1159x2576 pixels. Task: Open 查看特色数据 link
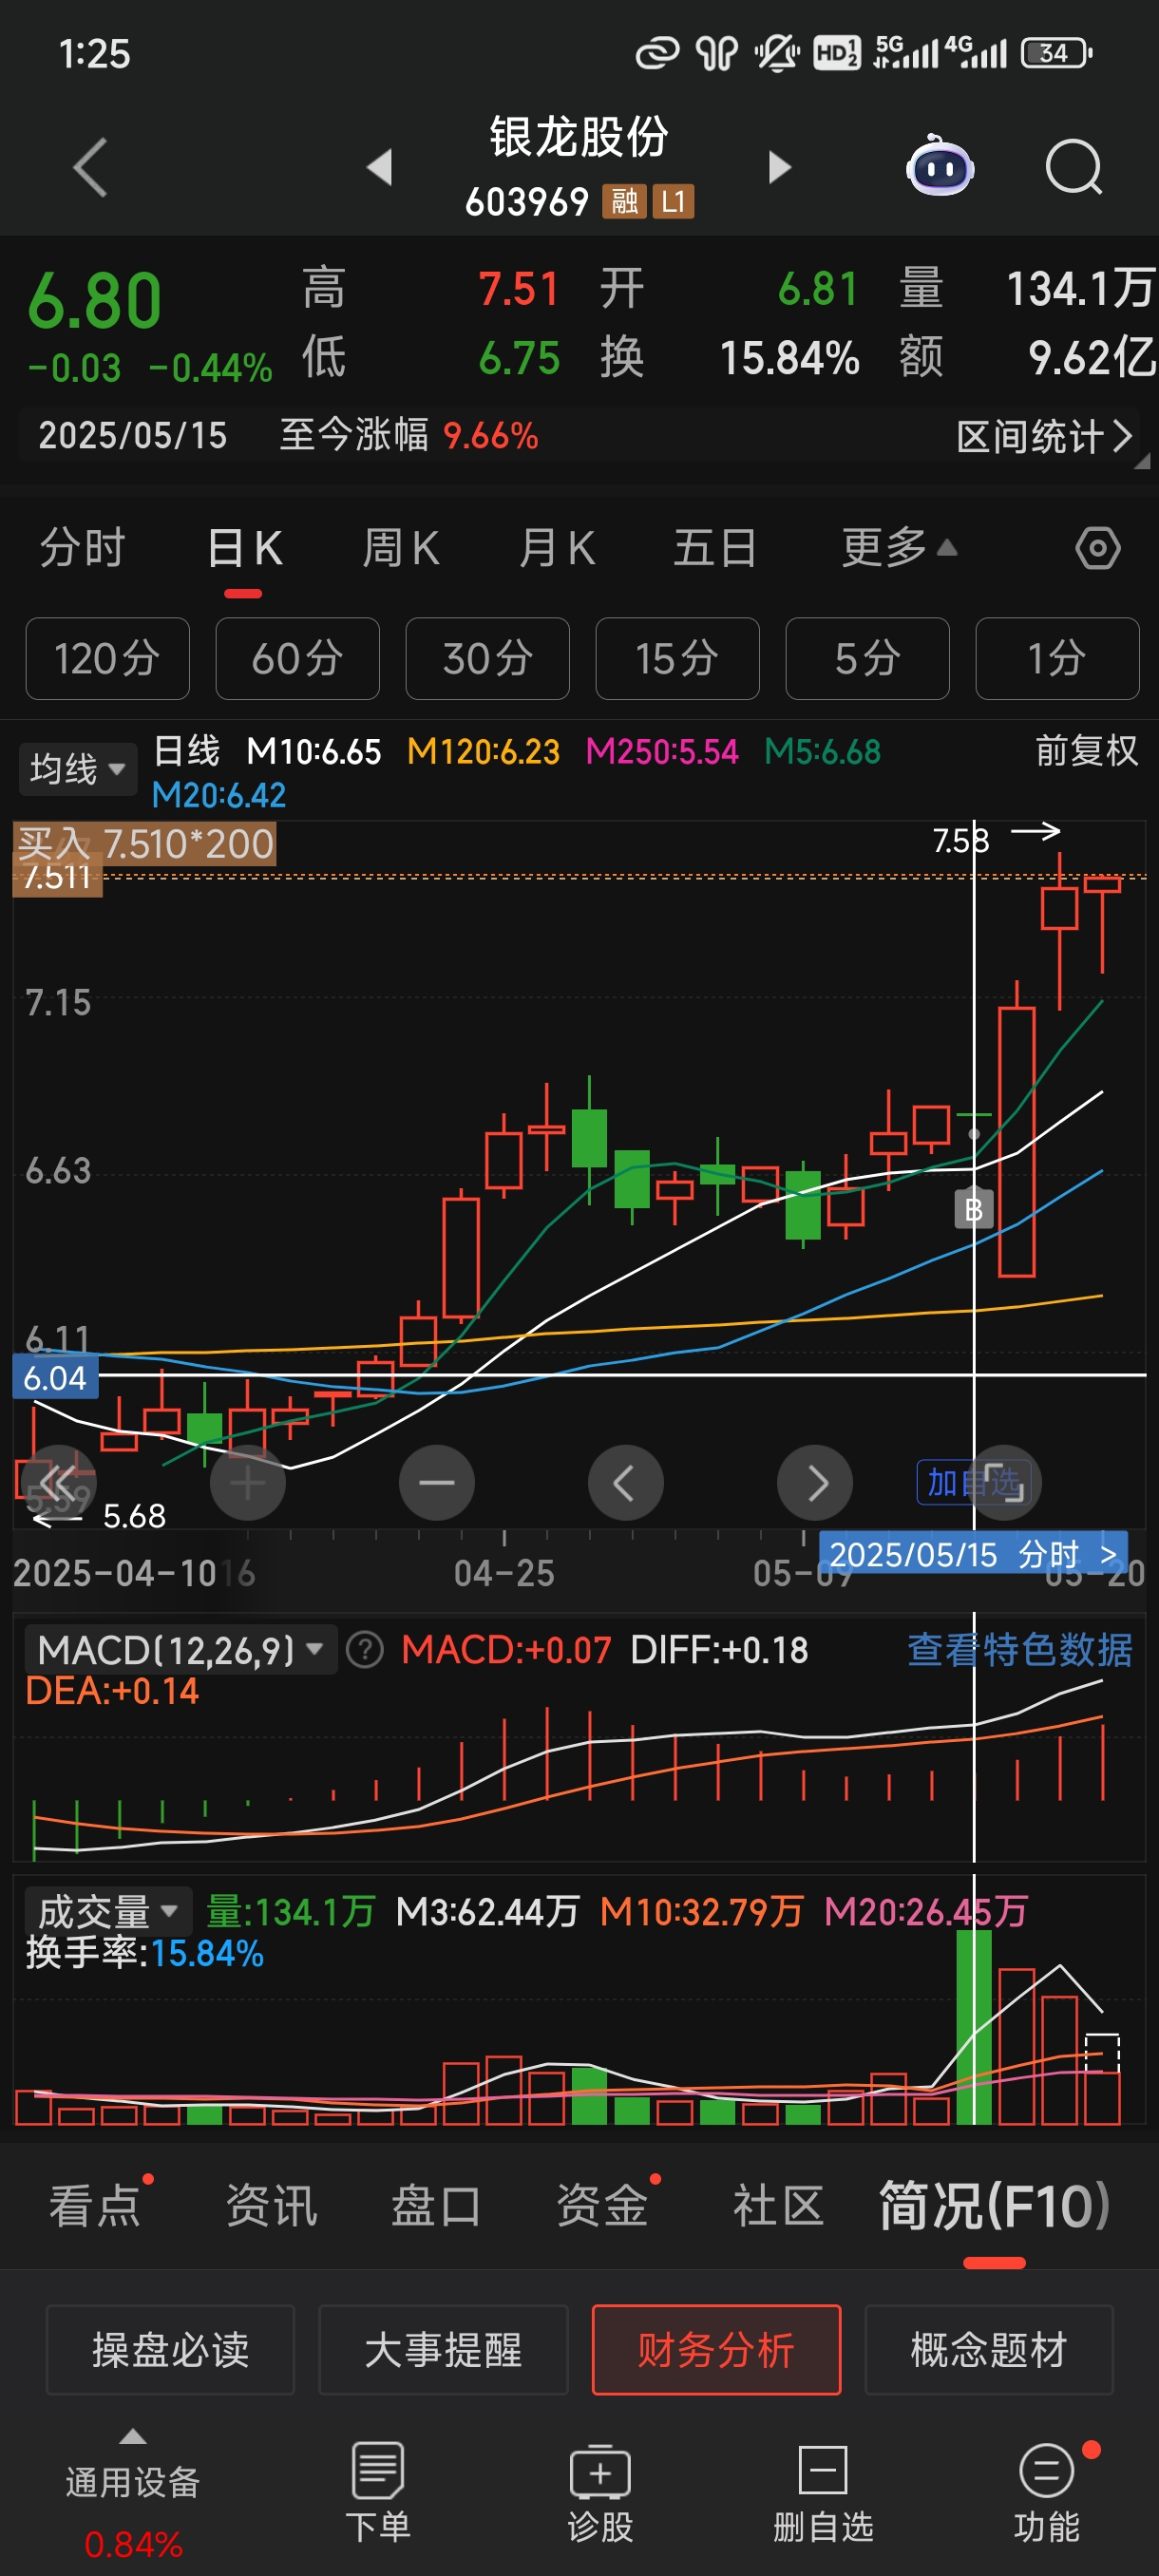pos(1019,1650)
